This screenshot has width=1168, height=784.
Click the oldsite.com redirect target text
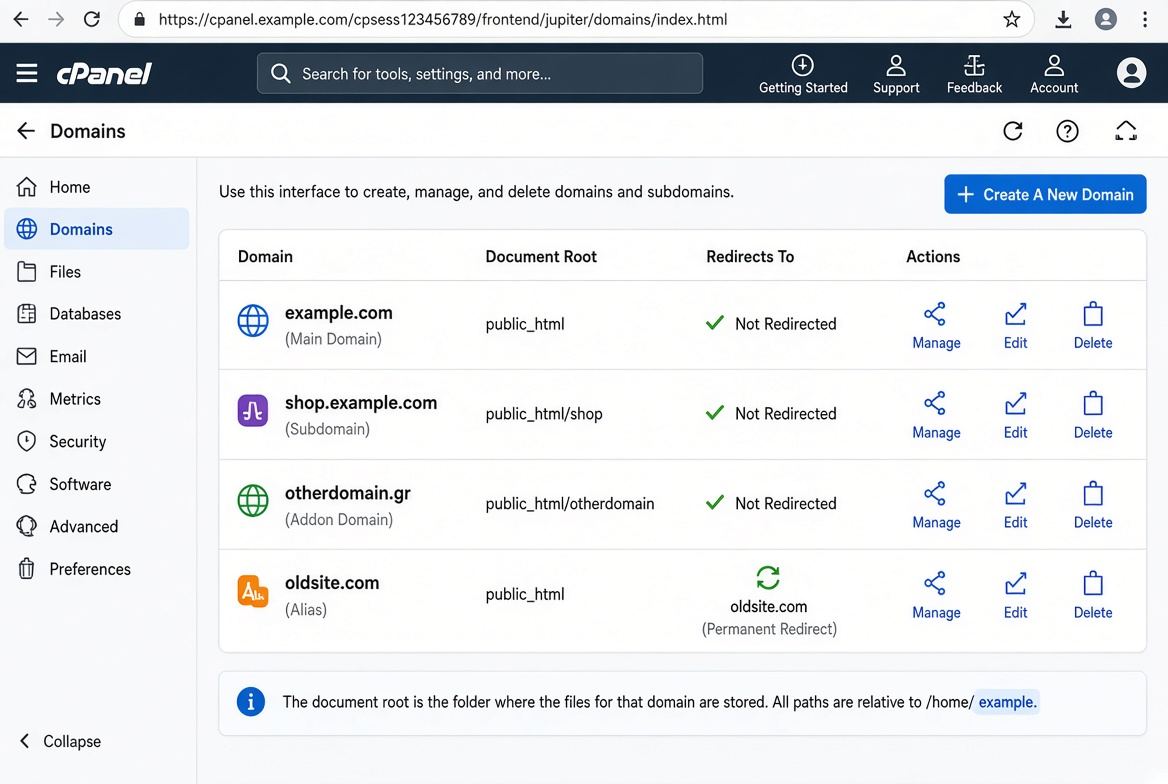[x=769, y=607]
